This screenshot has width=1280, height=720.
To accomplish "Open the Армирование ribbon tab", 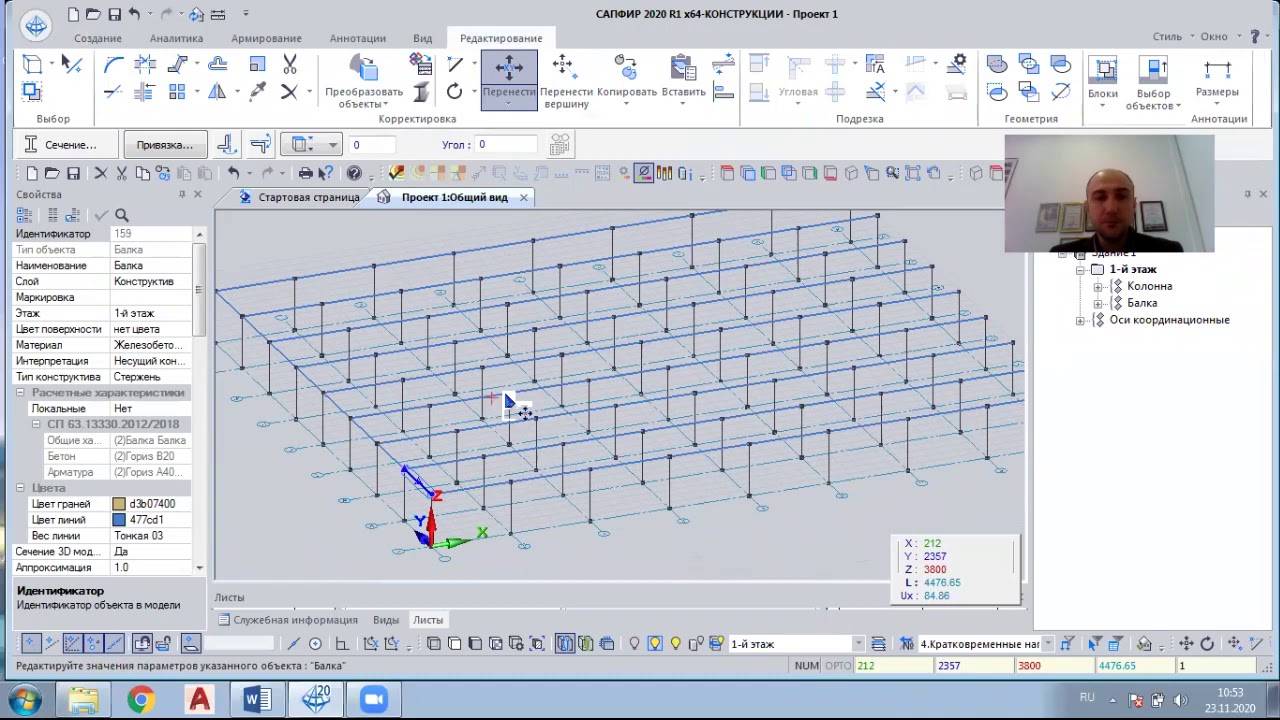I will point(266,38).
